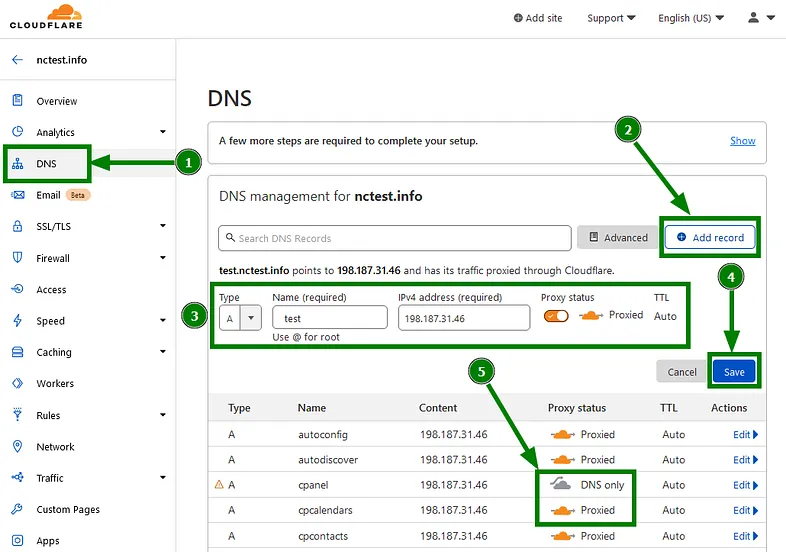Screen dimensions: 786x552
Task: Click the Custom Pages wrench icon
Action: click(18, 509)
